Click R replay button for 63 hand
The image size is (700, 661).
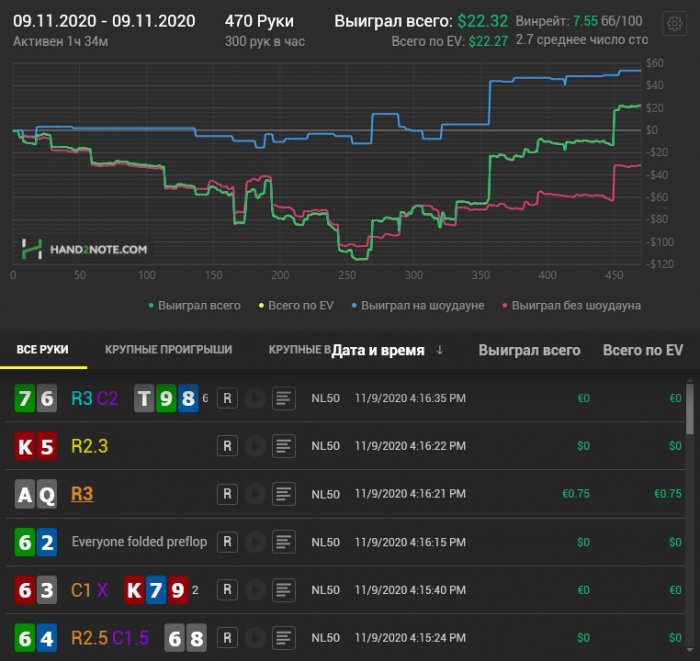pyautogui.click(x=227, y=590)
